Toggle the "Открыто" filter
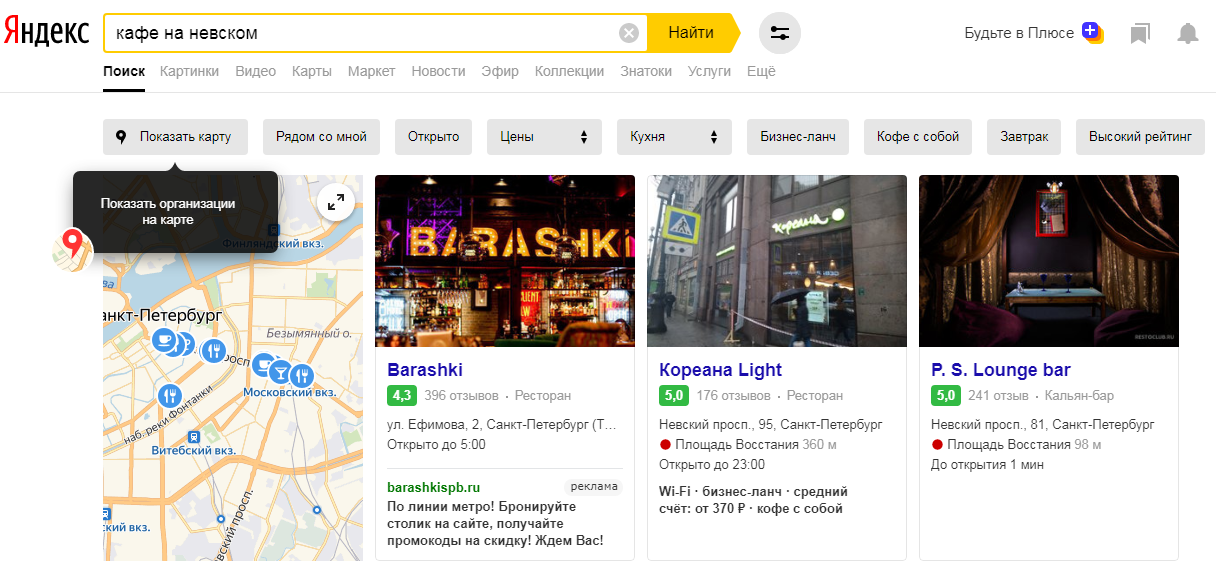The height and width of the screenshot is (578, 1216). (433, 137)
